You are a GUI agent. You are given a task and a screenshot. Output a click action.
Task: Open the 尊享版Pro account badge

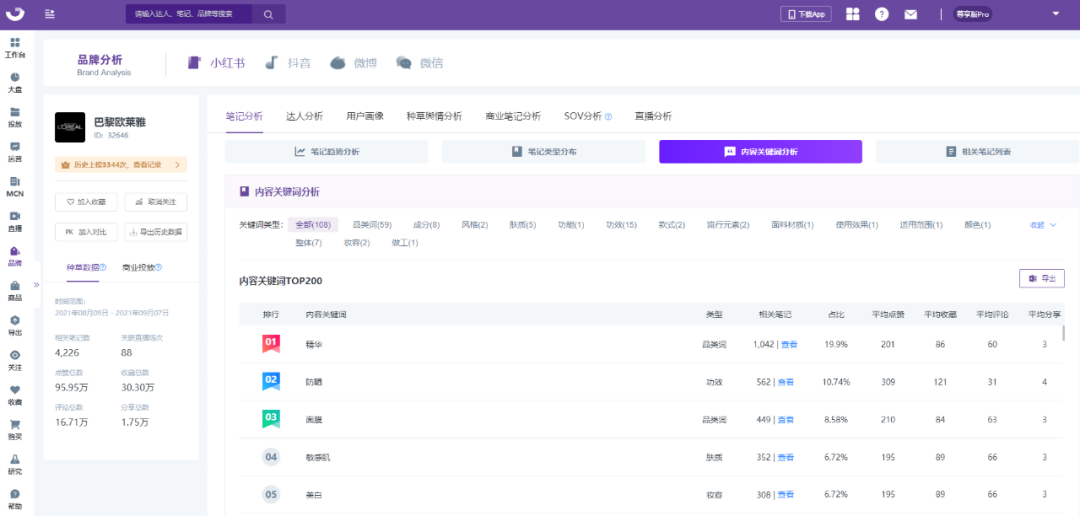[x=972, y=14]
